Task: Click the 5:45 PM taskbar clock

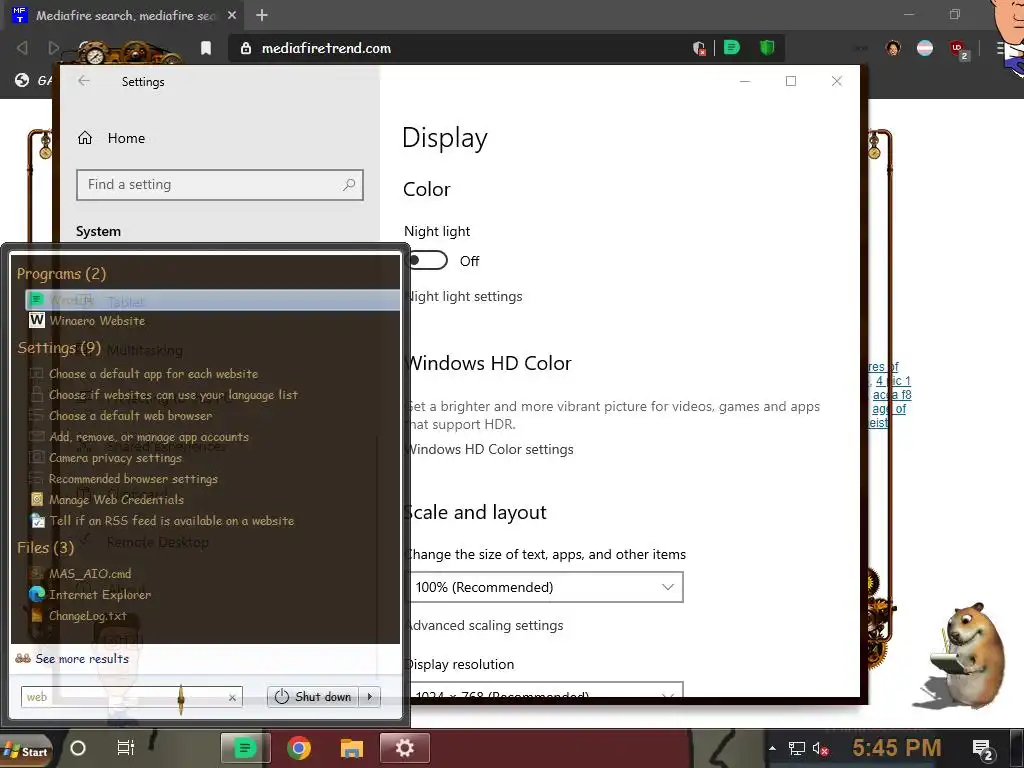Action: [897, 748]
